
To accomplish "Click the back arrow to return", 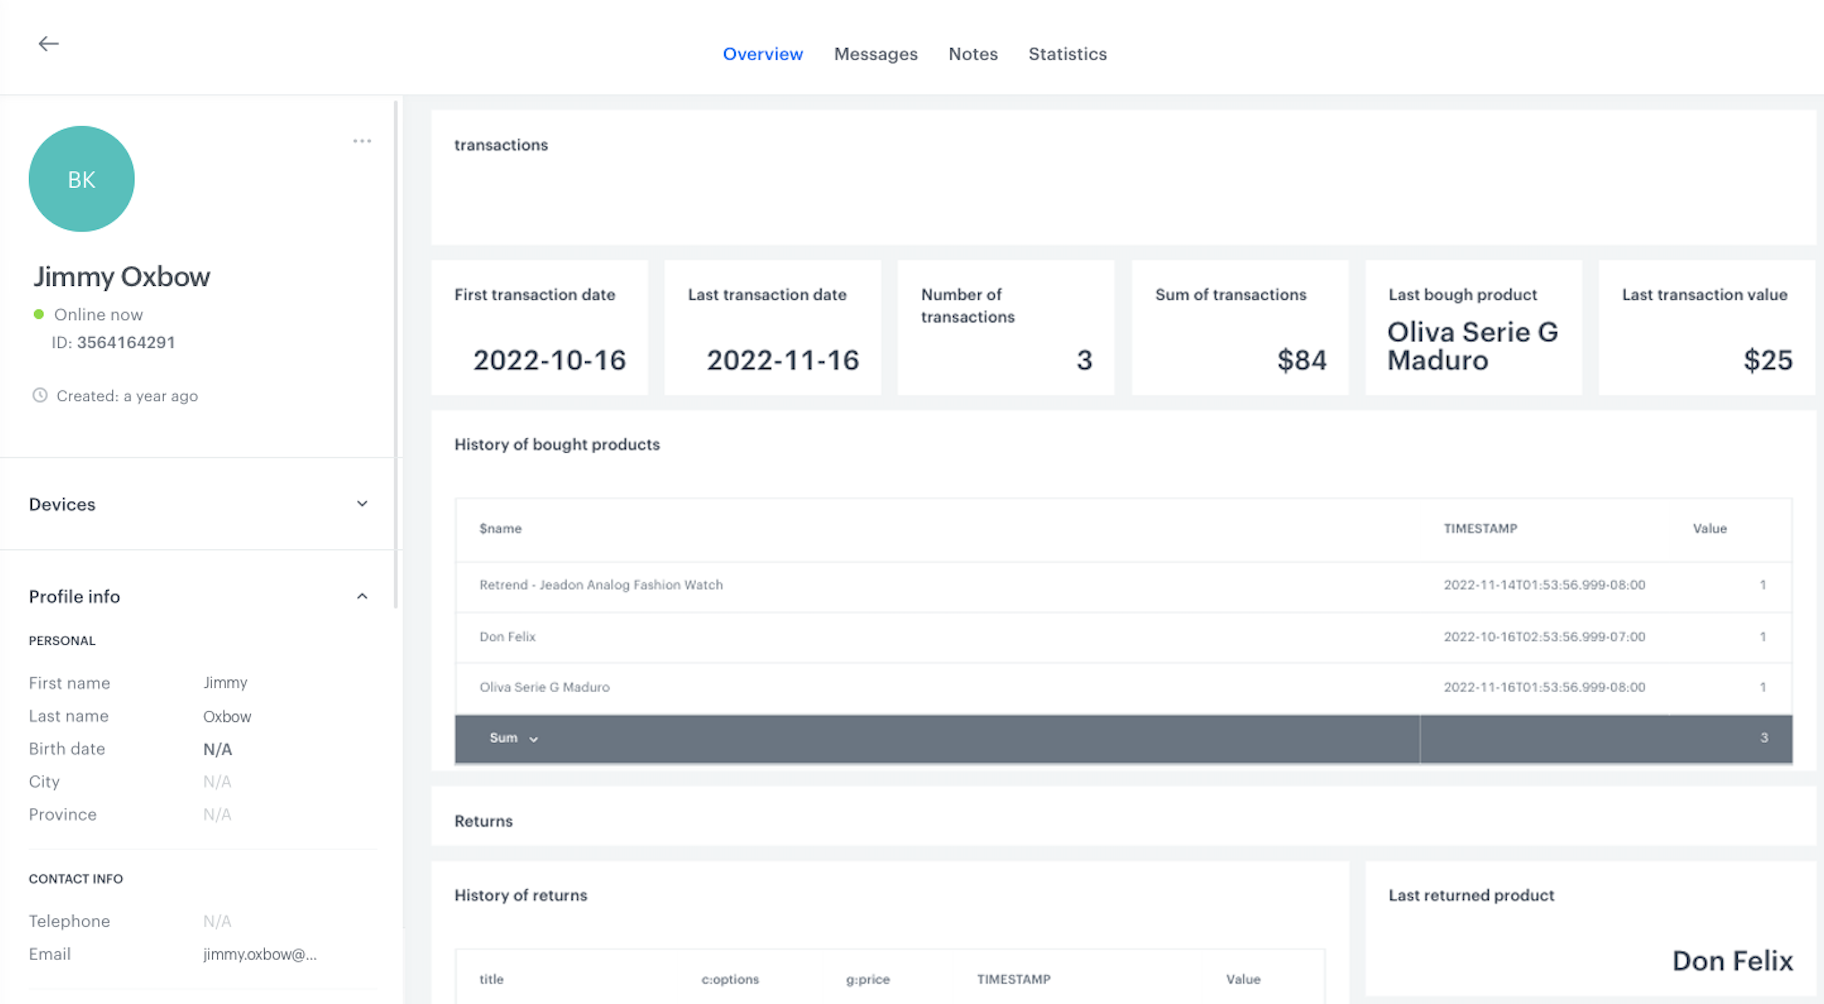I will (x=47, y=43).
